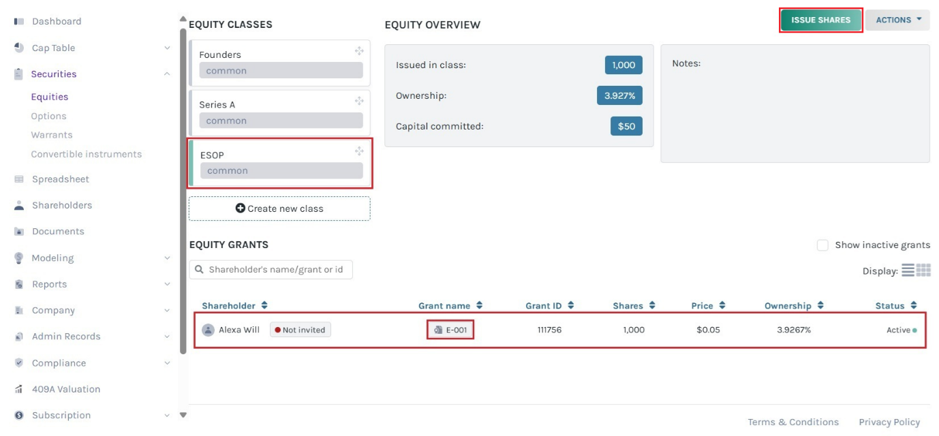
Task: Click the $0.05 price cell
Action: (708, 330)
